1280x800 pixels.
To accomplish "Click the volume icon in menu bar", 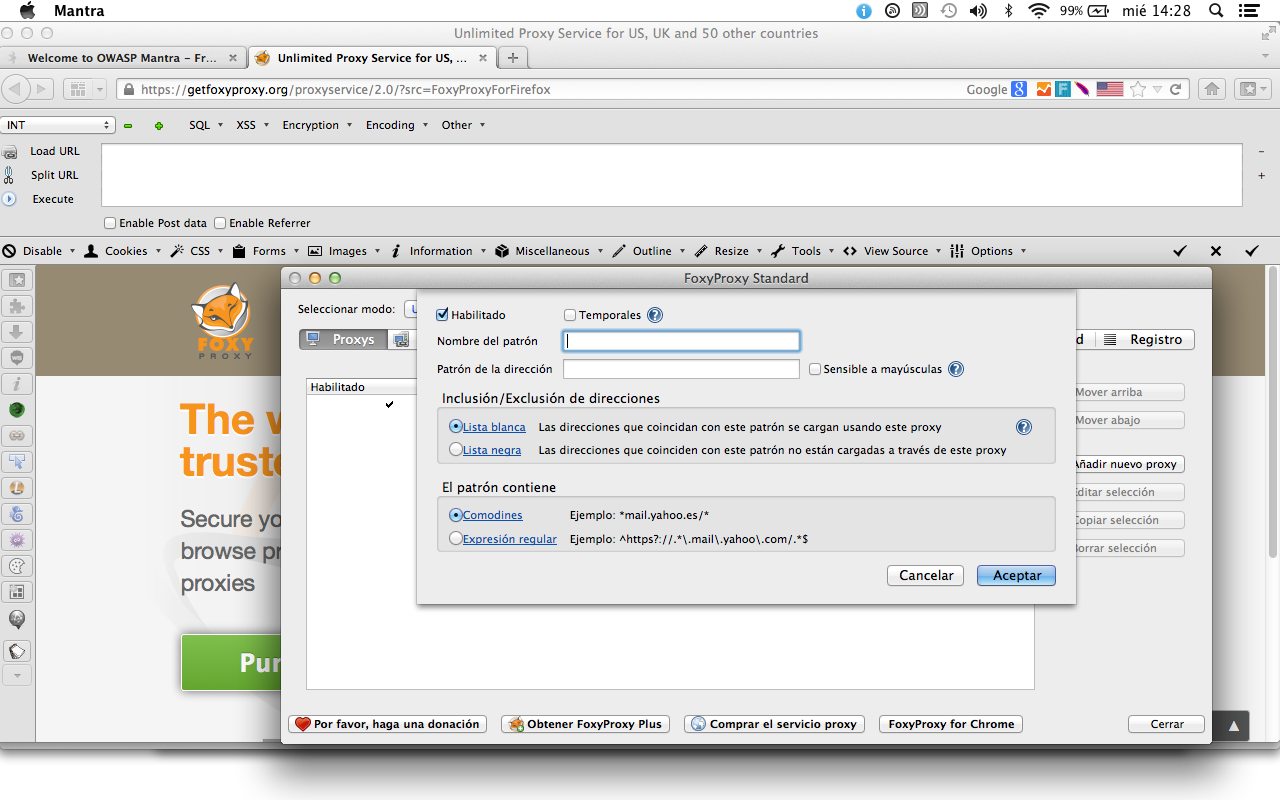I will pyautogui.click(x=978, y=11).
